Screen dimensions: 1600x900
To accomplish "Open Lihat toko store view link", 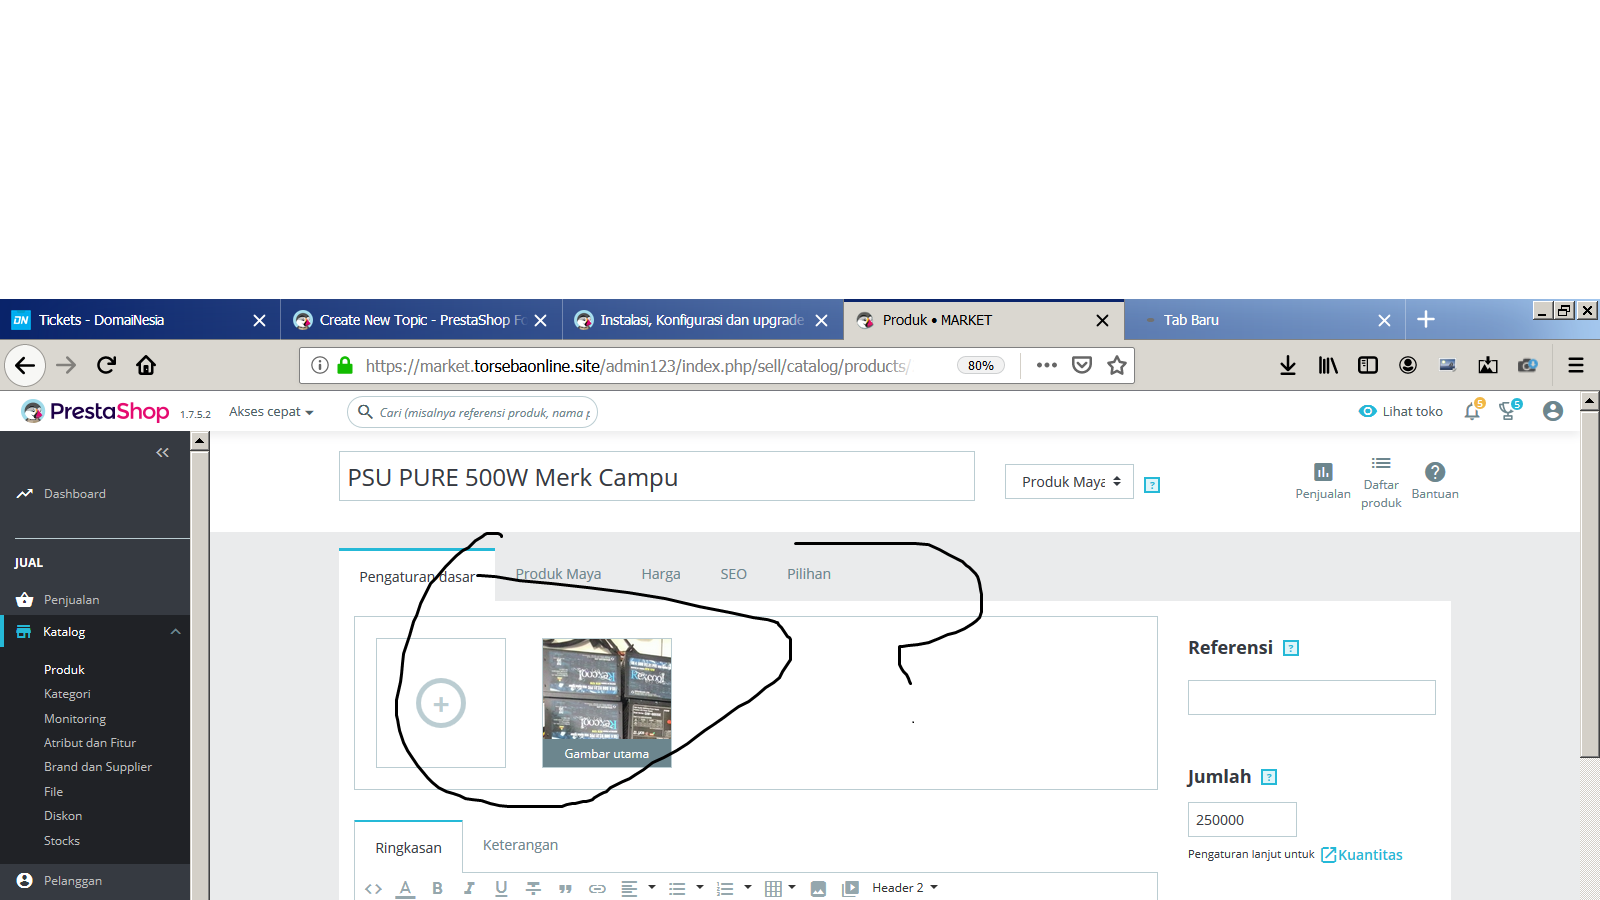I will point(1400,411).
